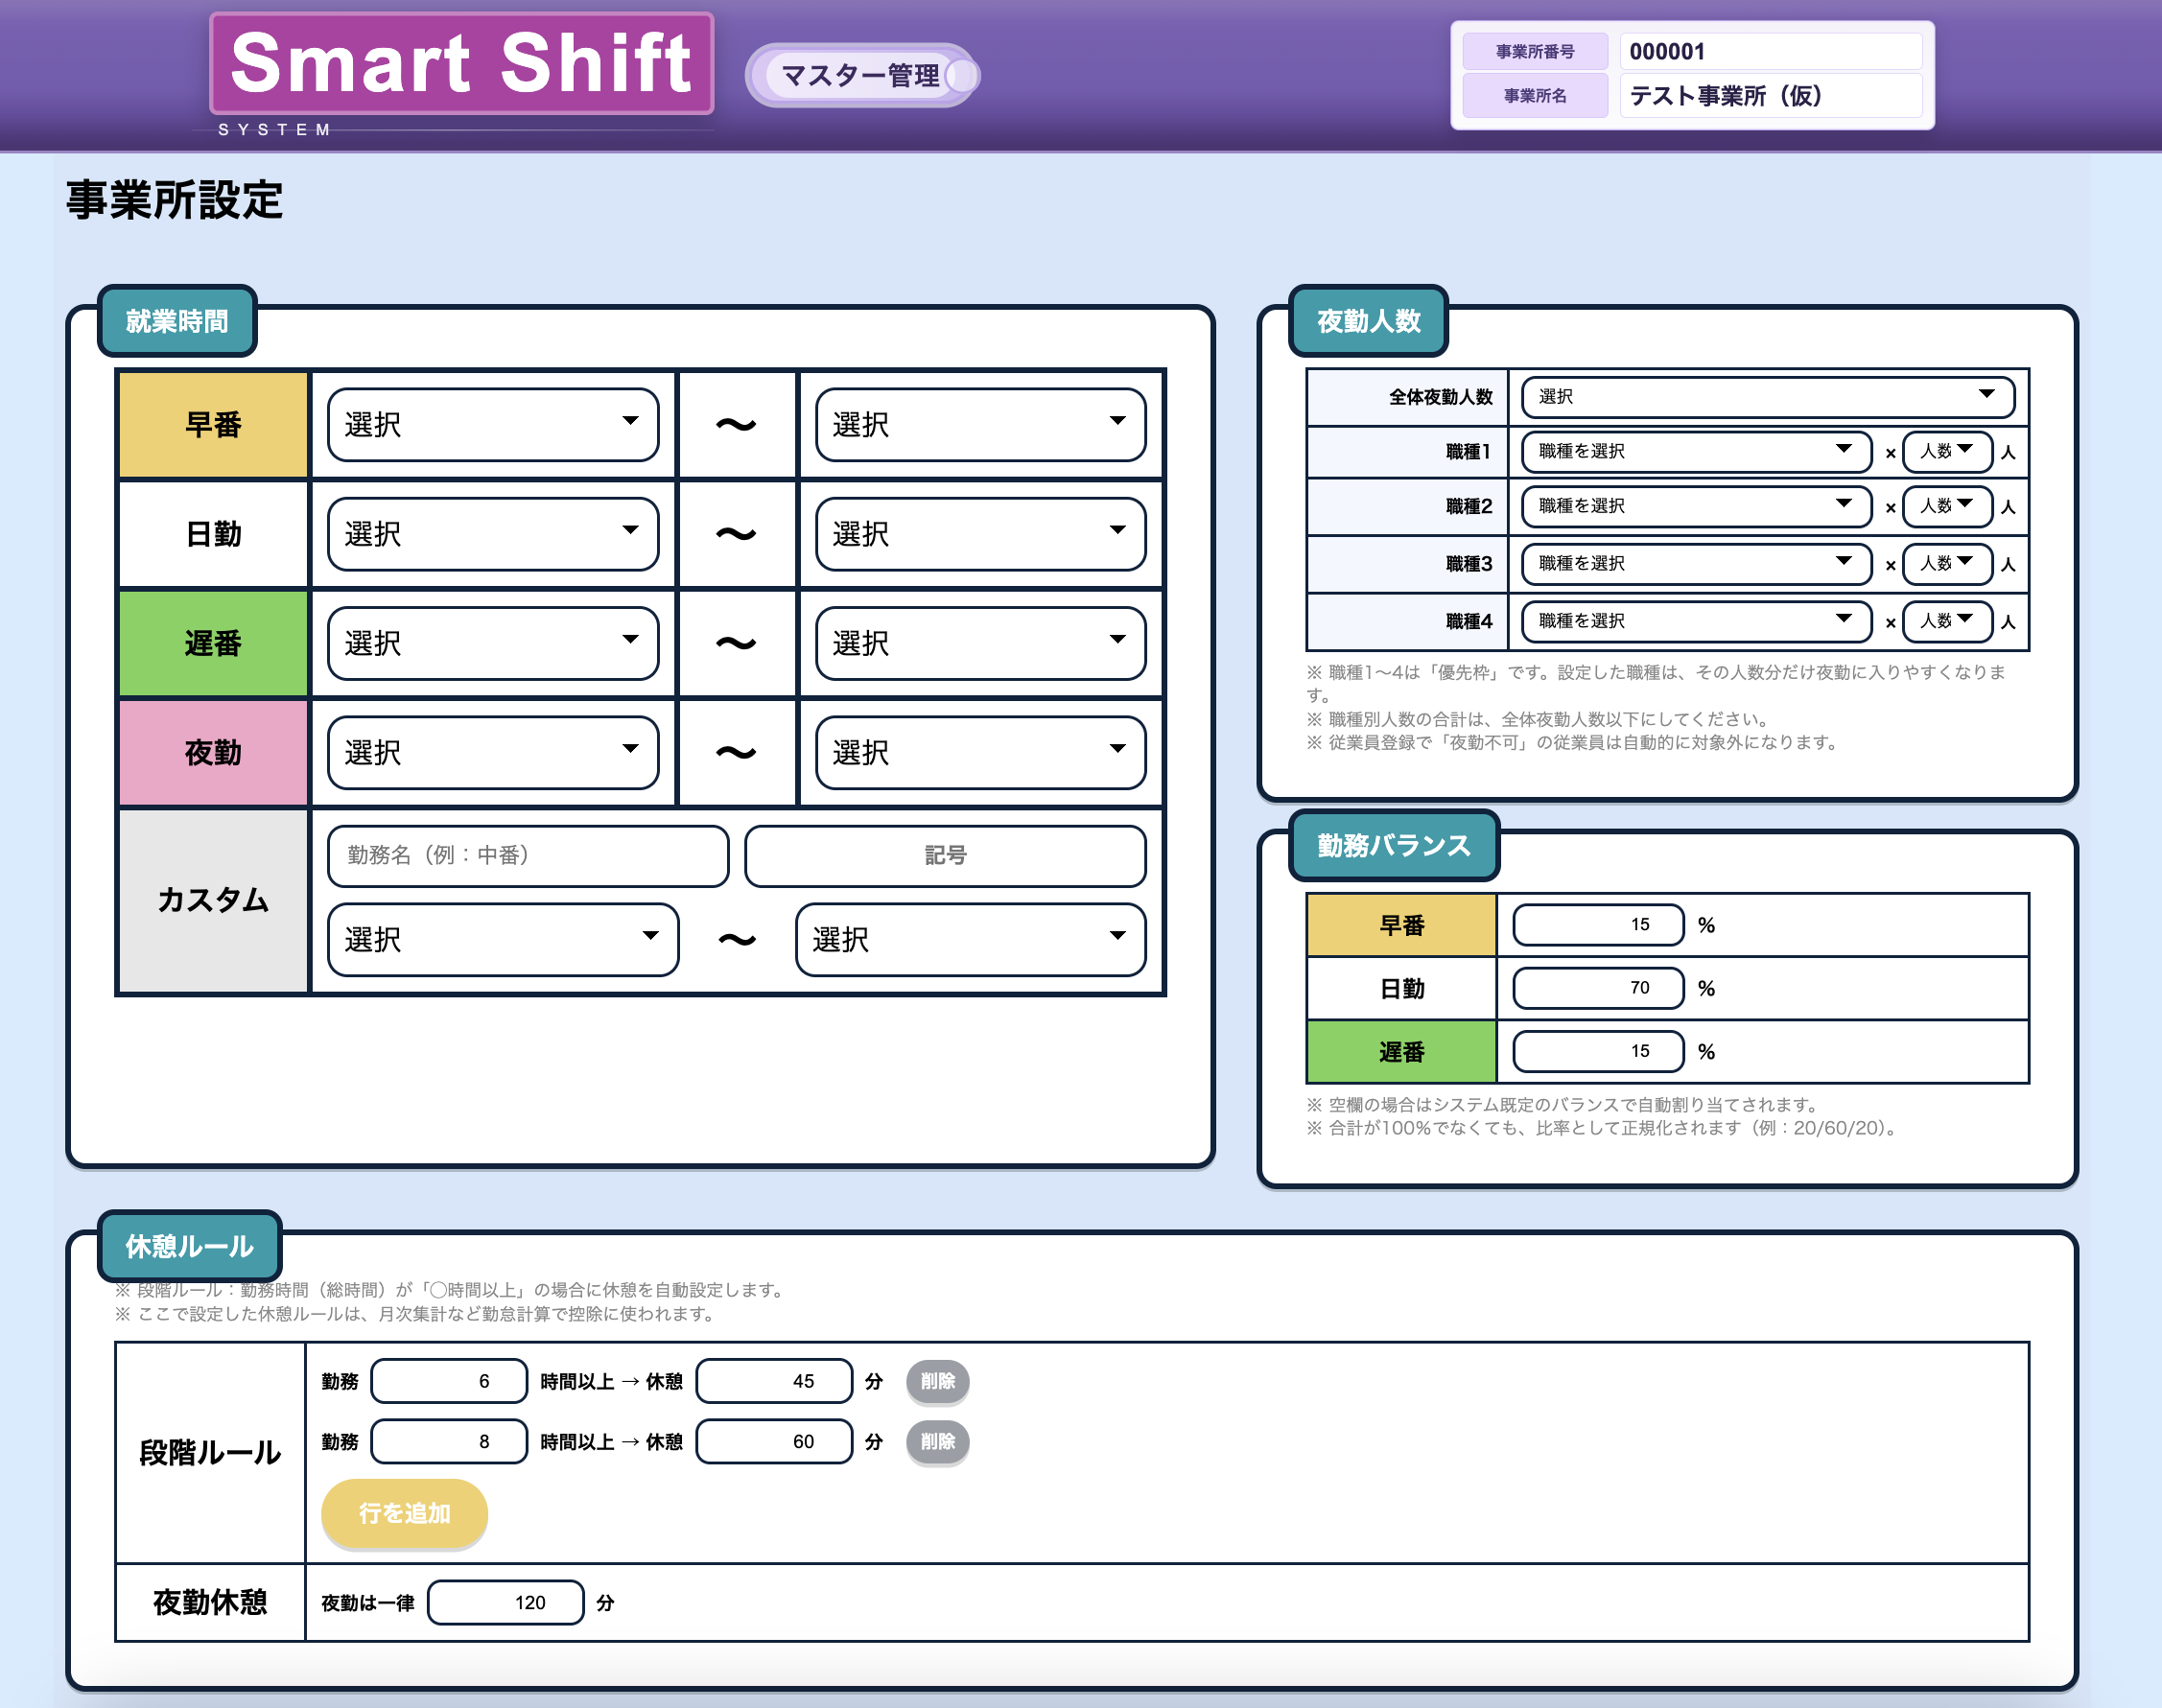The width and height of the screenshot is (2162, 1708).
Task: Delete the 8-hour break rule row
Action: (937, 1441)
